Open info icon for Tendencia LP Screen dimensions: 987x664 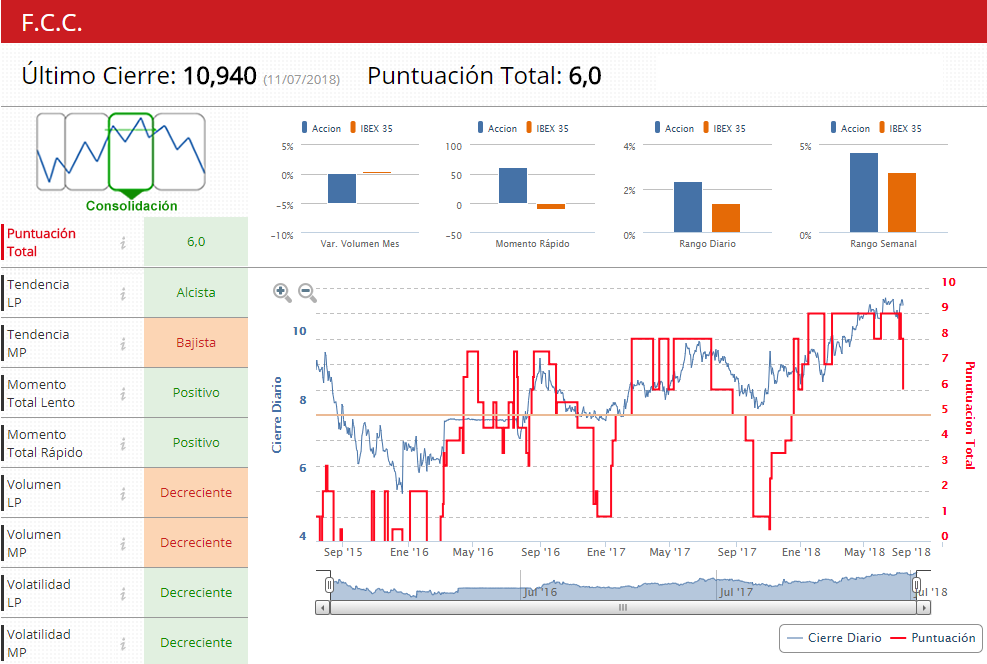coord(123,293)
